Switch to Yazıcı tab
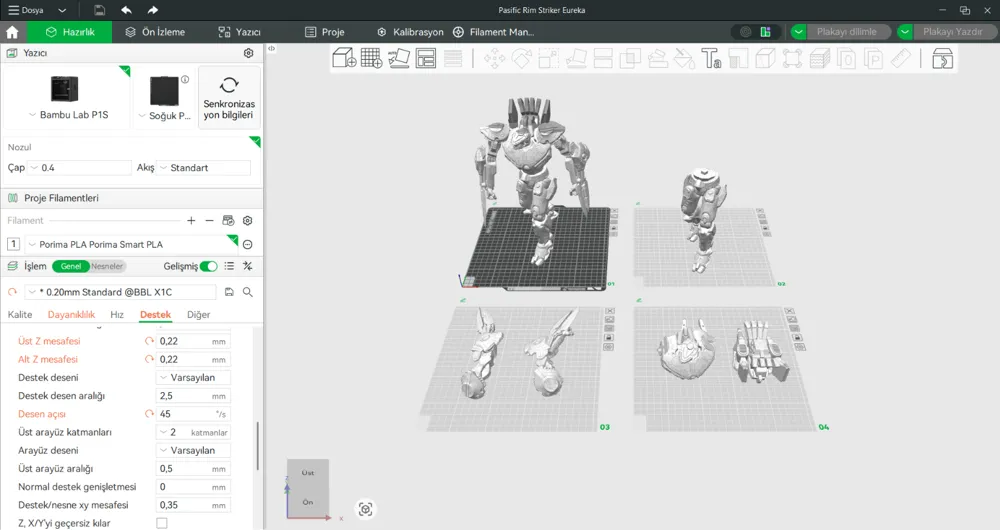 239,32
